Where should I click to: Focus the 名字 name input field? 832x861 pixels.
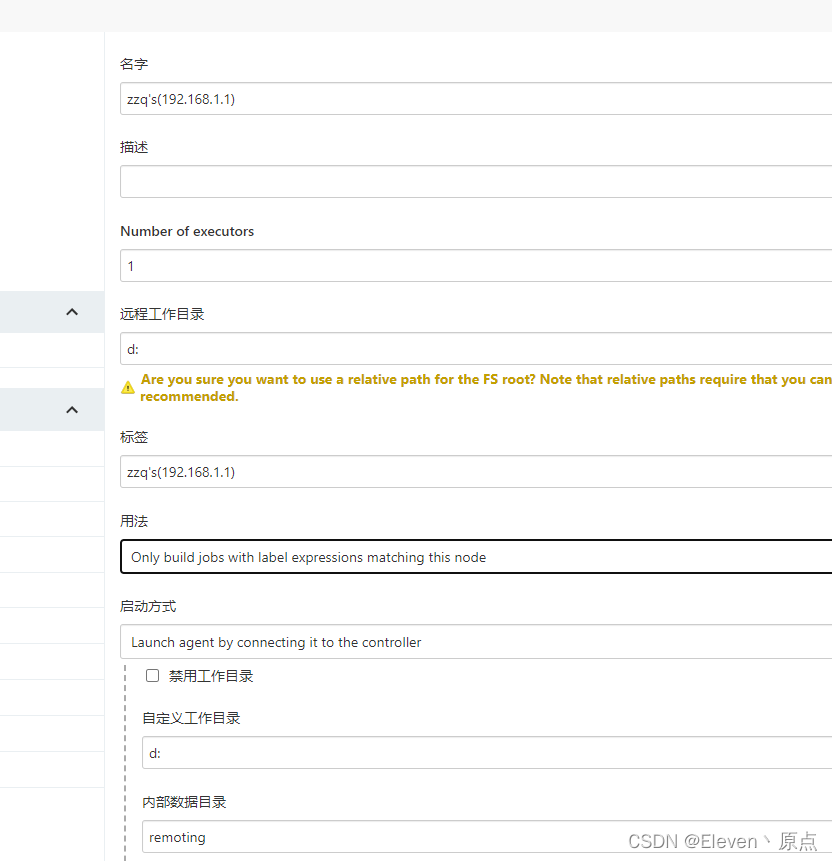476,99
